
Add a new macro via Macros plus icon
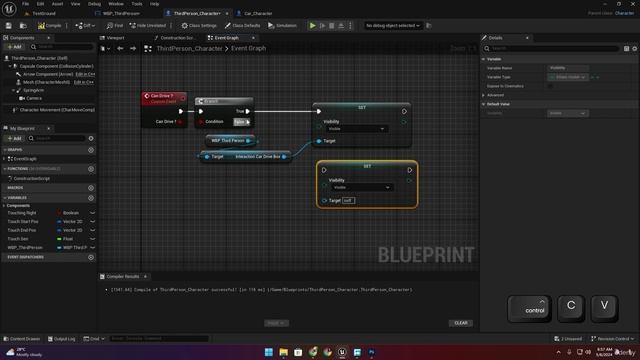tap(91, 188)
